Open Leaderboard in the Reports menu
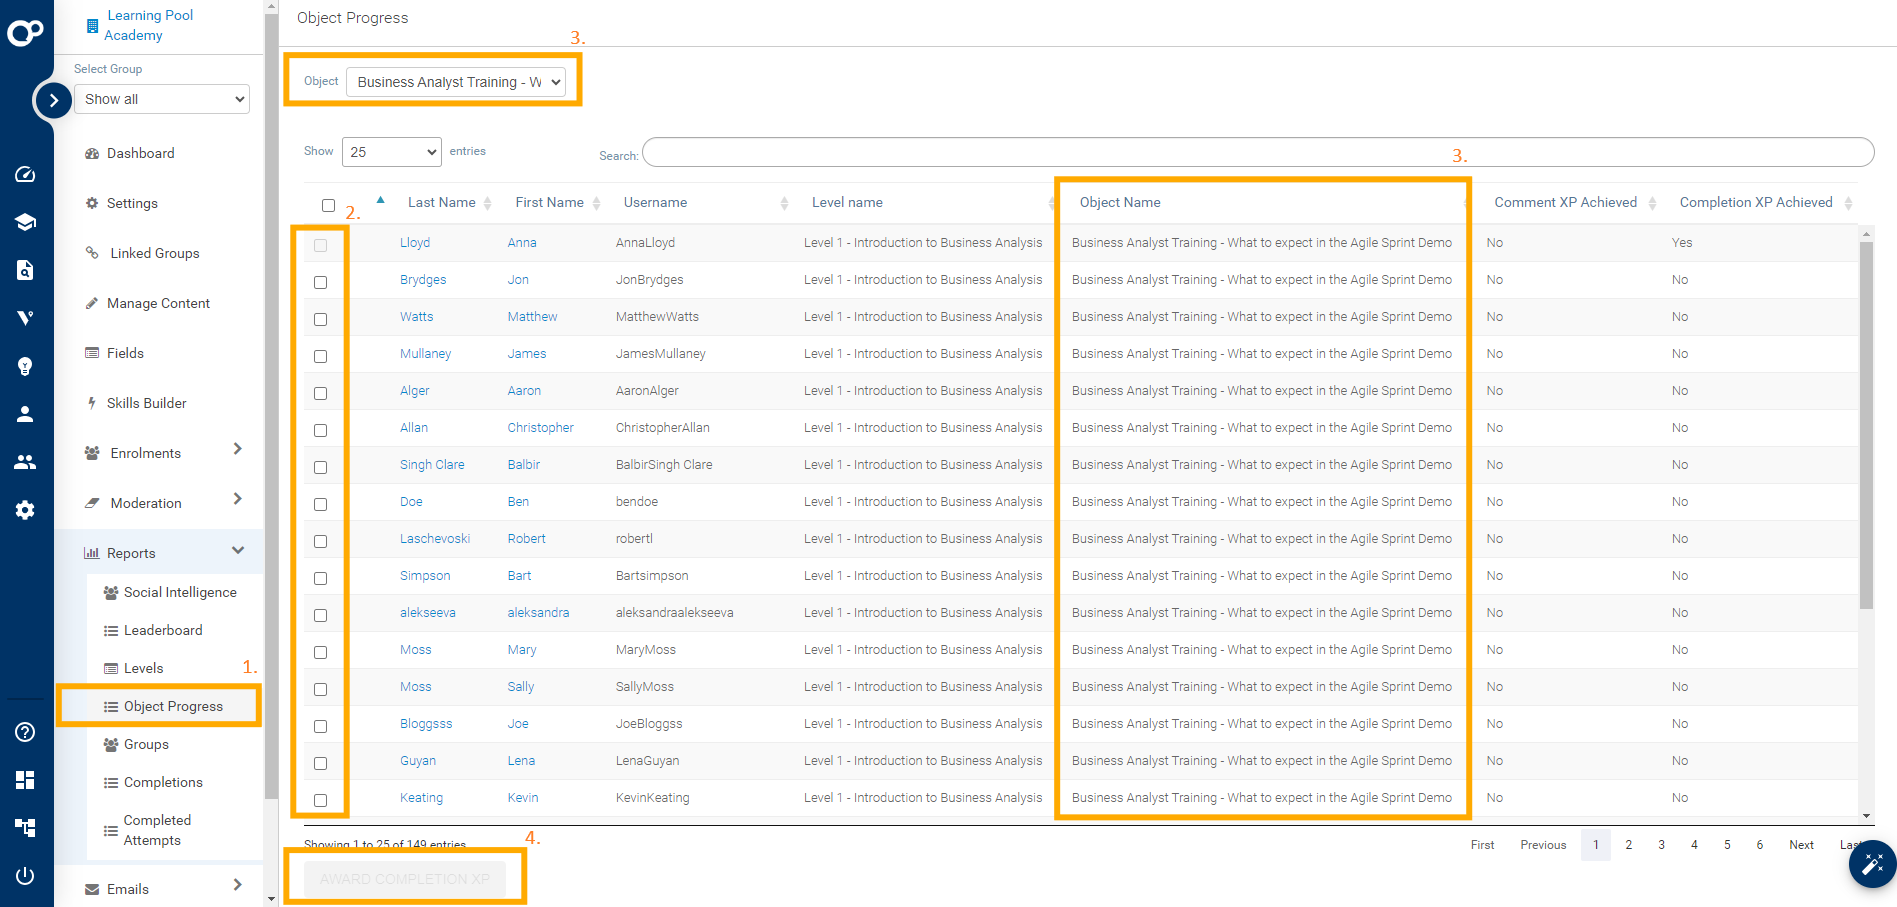Viewport: 1897px width, 907px height. point(163,630)
